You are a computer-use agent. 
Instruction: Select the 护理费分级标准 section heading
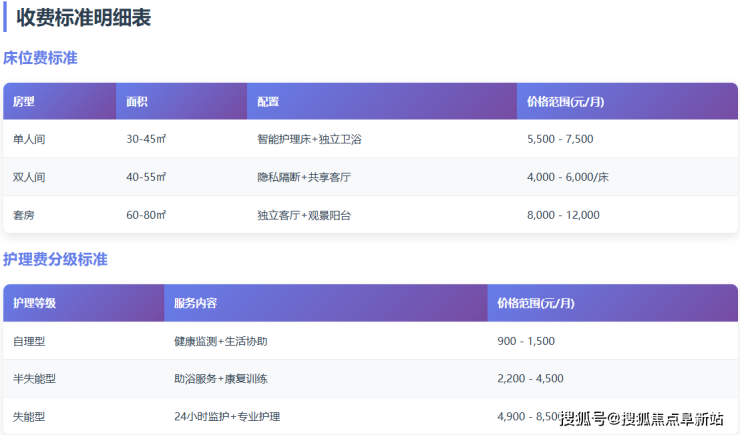55,260
